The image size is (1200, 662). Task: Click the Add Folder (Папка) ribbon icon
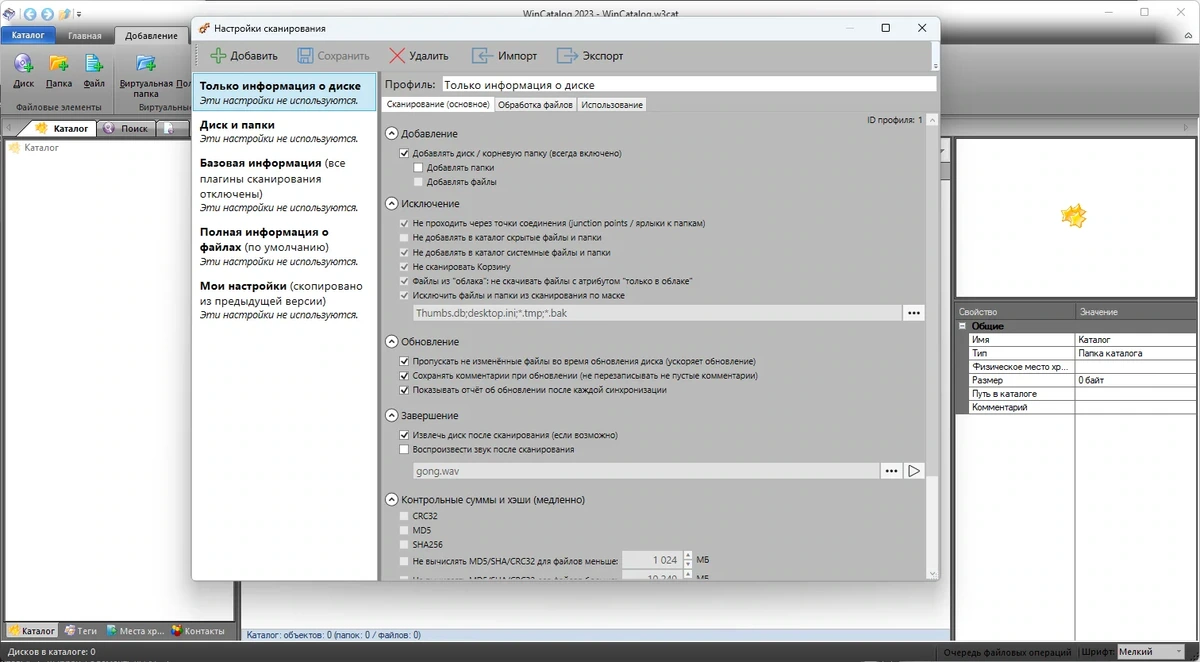tap(59, 66)
